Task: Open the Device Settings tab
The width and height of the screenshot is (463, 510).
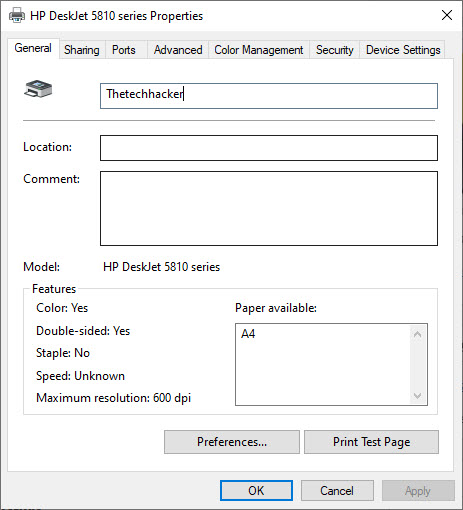Action: point(403,50)
